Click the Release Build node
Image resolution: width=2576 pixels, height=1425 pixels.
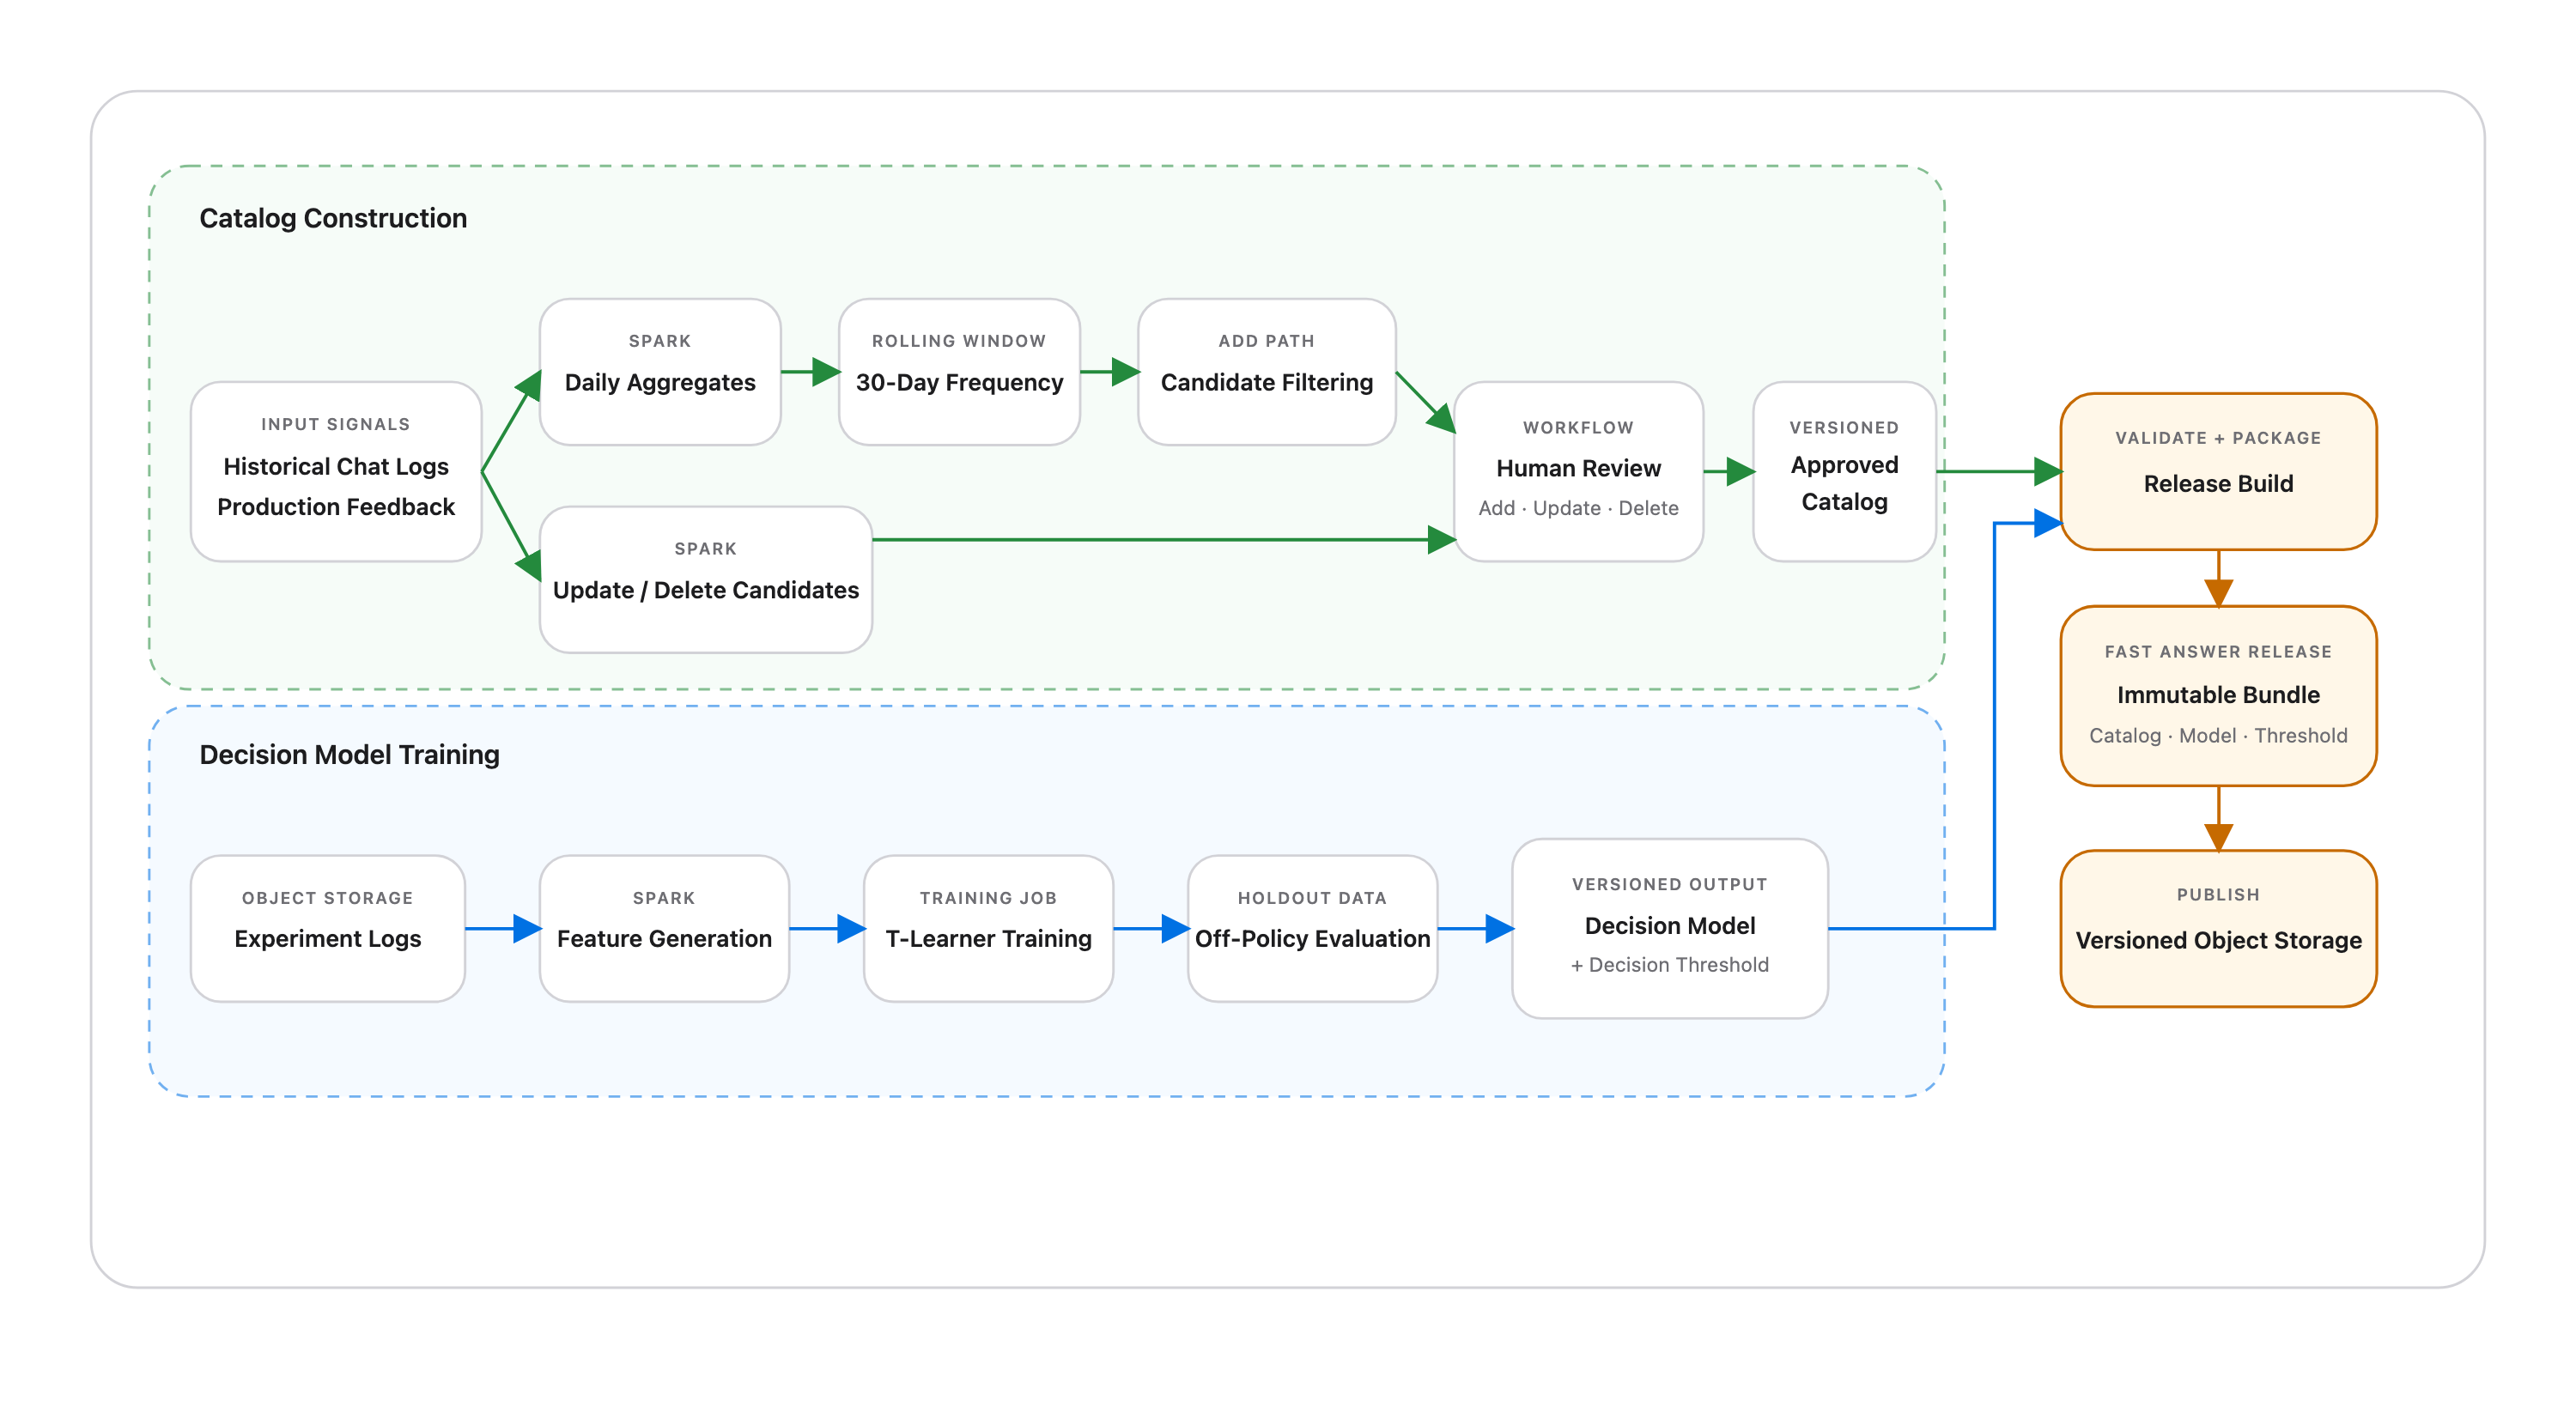2218,471
